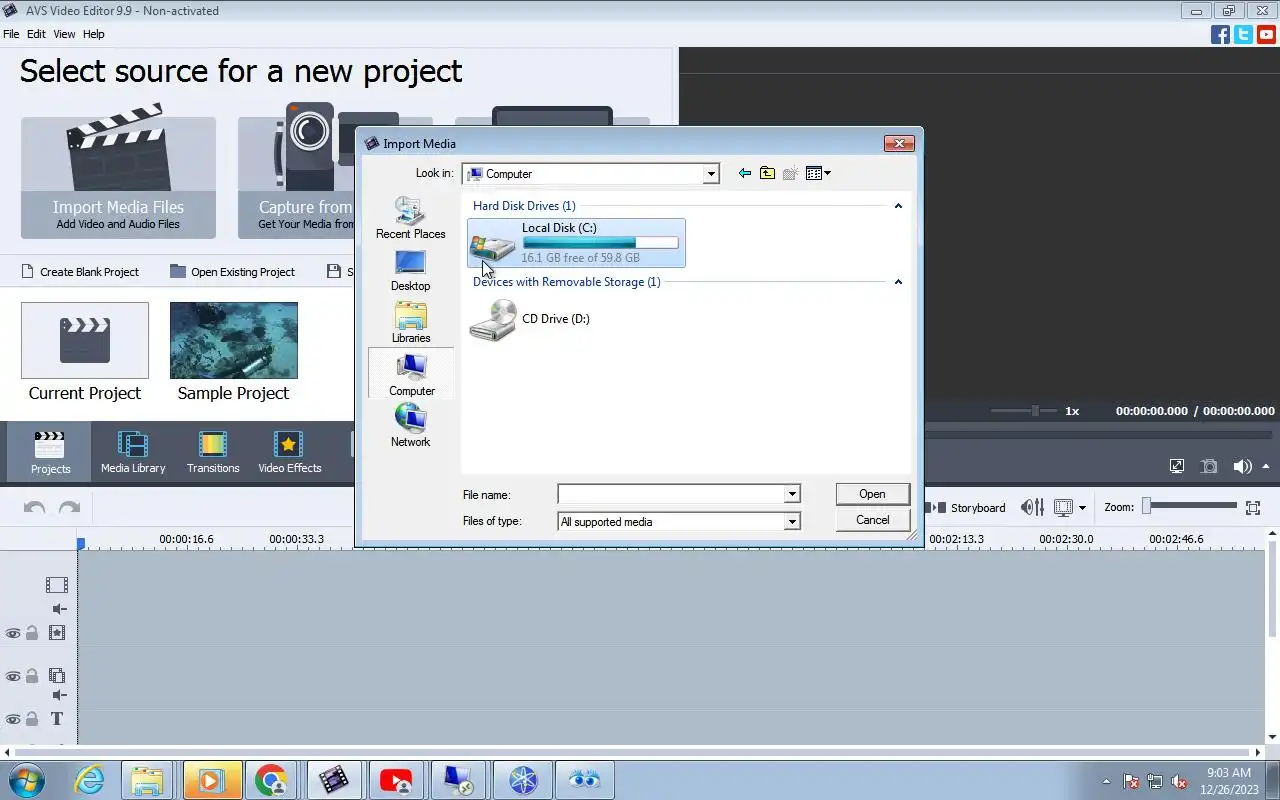This screenshot has height=800, width=1280.
Task: Switch to the Projects tab
Action: (x=50, y=452)
